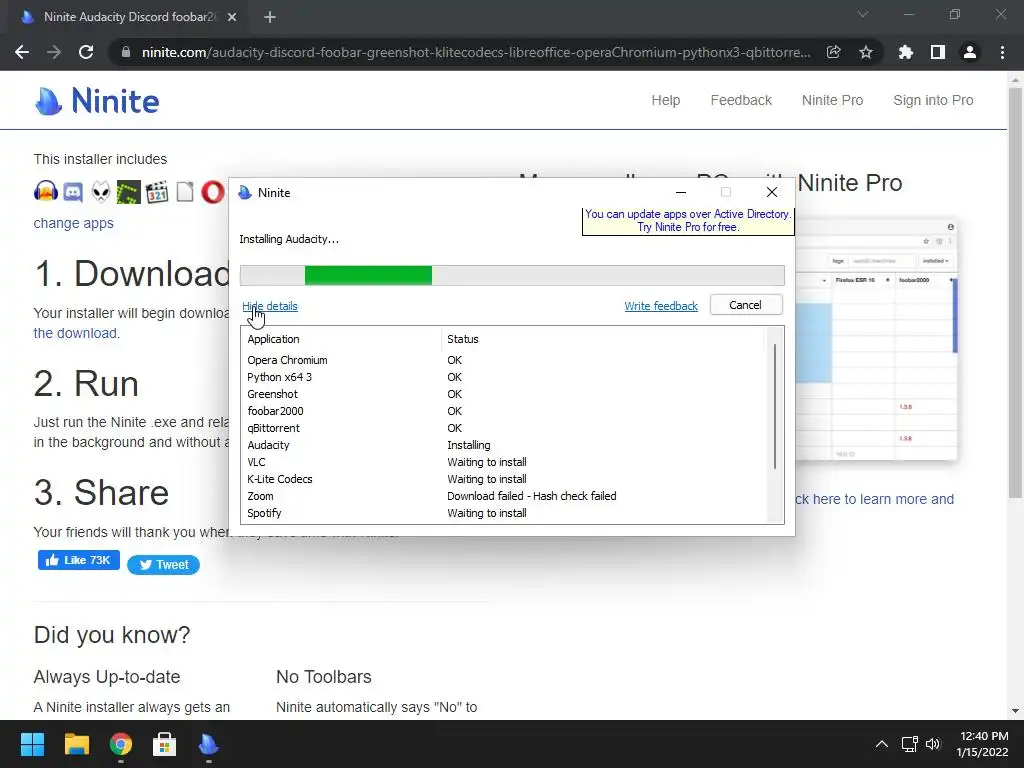The height and width of the screenshot is (768, 1024).
Task: Select the VLC row
Action: (503, 462)
